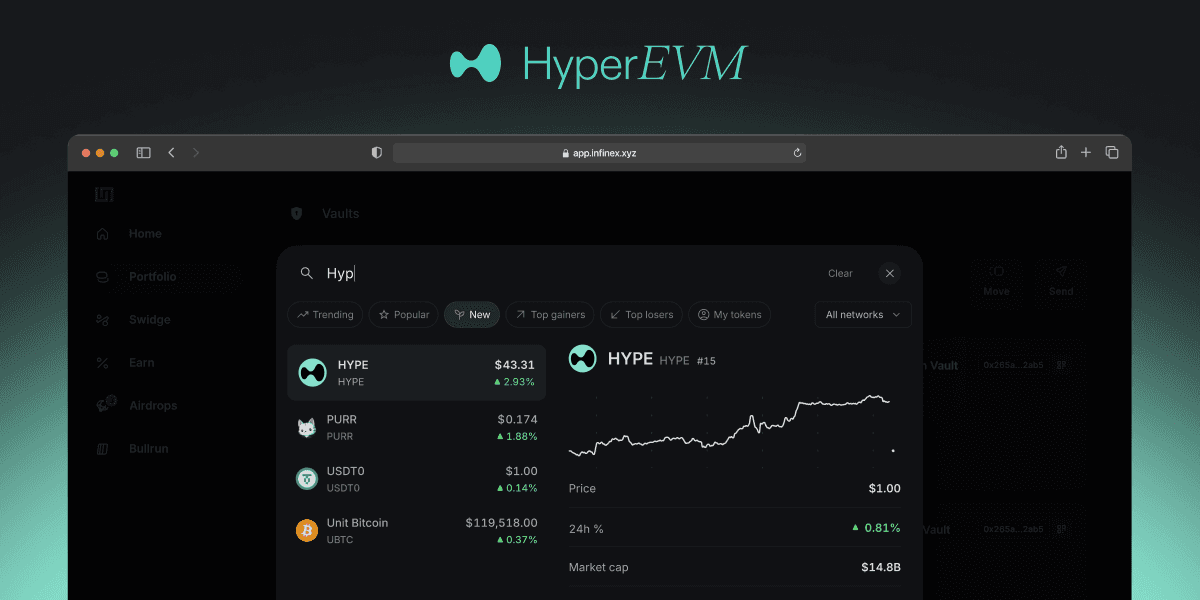Open the Swidge sidebar item

click(149, 320)
